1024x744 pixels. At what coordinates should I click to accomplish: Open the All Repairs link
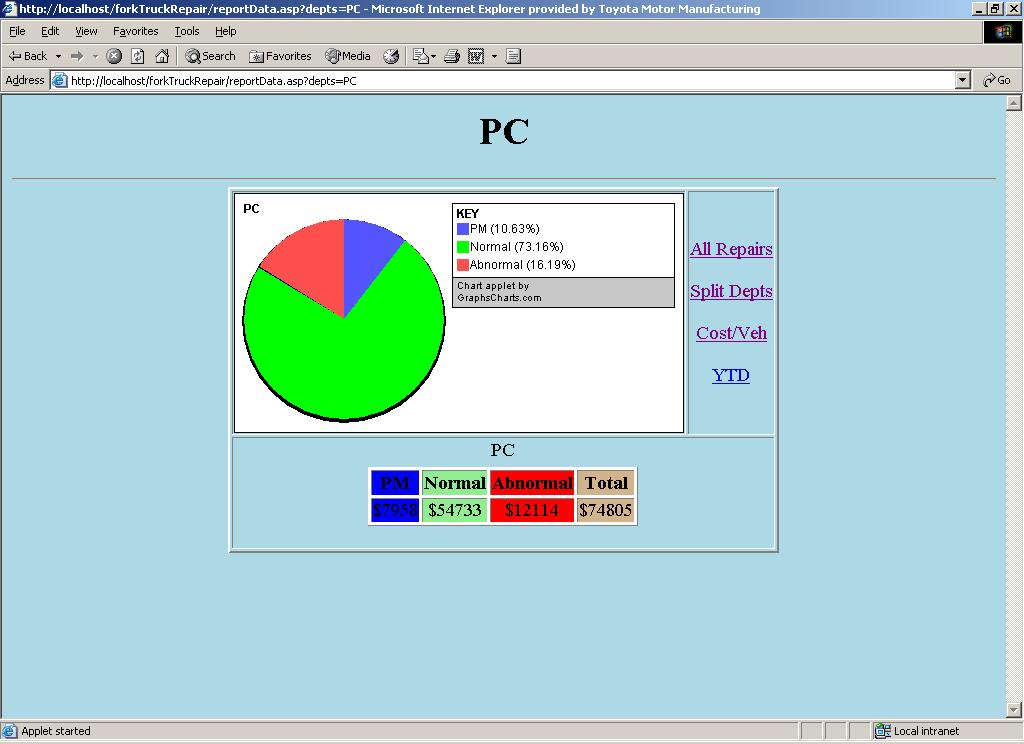pyautogui.click(x=731, y=249)
